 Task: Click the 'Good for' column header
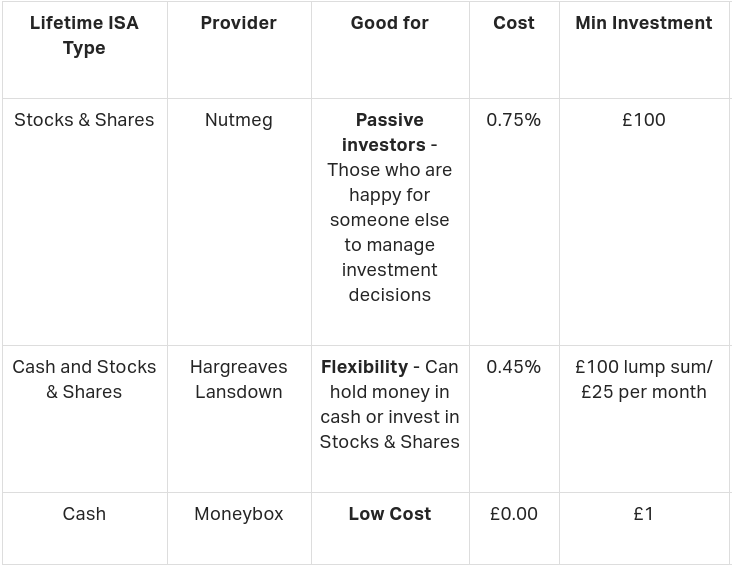(389, 23)
